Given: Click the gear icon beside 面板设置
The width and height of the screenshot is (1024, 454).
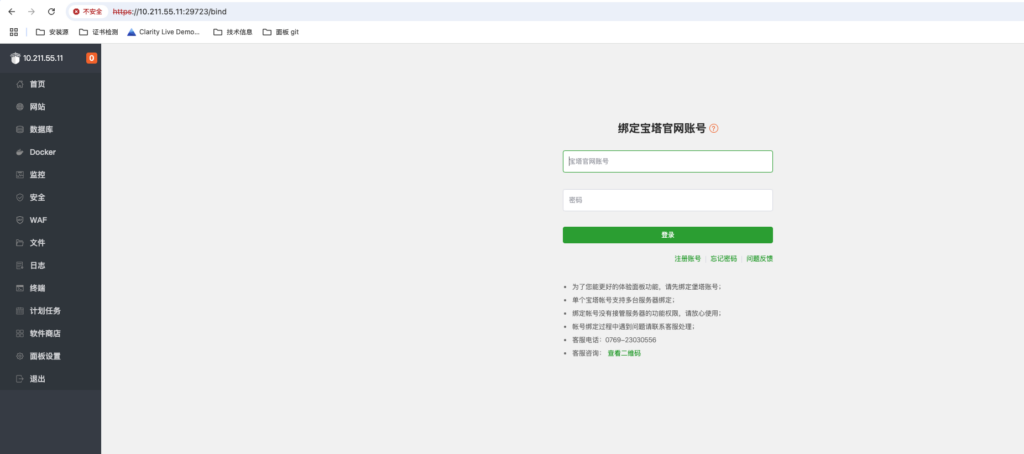Looking at the screenshot, I should (19, 356).
